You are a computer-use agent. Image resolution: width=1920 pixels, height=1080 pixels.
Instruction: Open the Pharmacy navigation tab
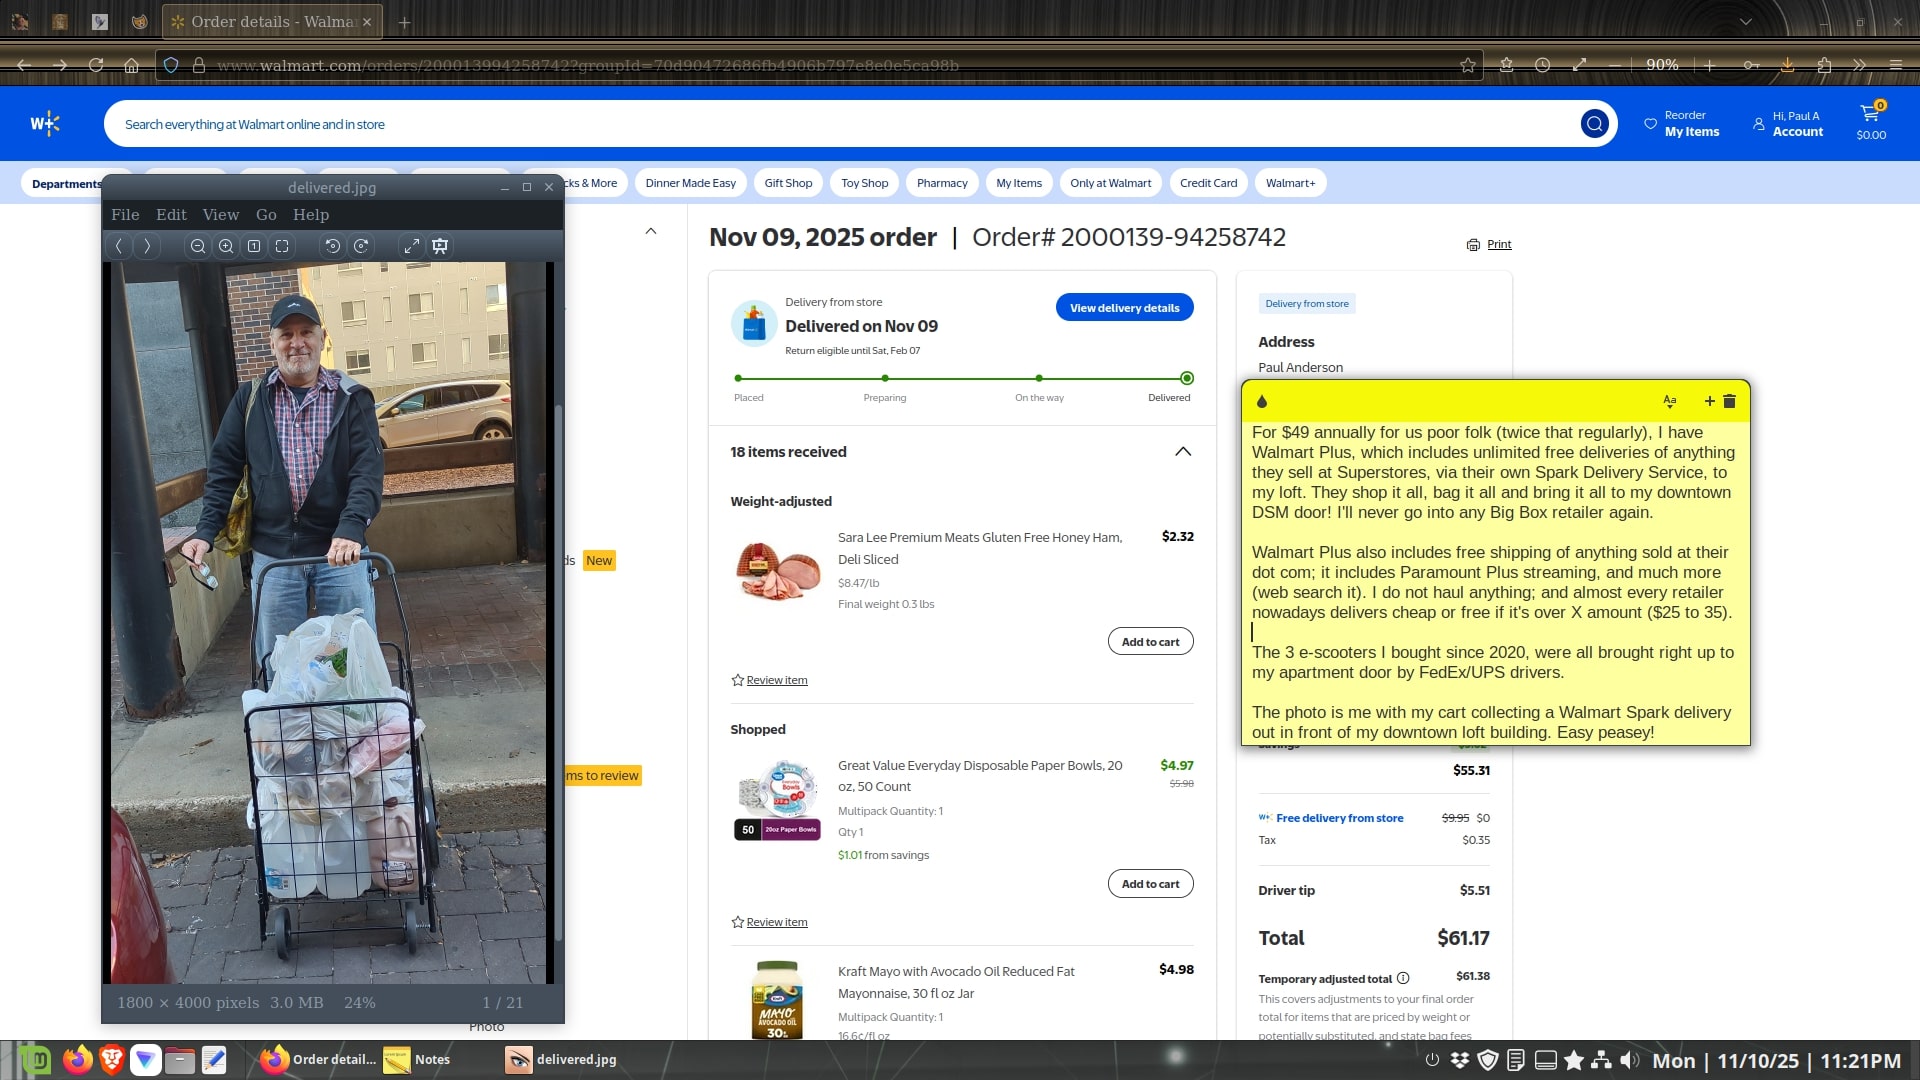click(941, 183)
